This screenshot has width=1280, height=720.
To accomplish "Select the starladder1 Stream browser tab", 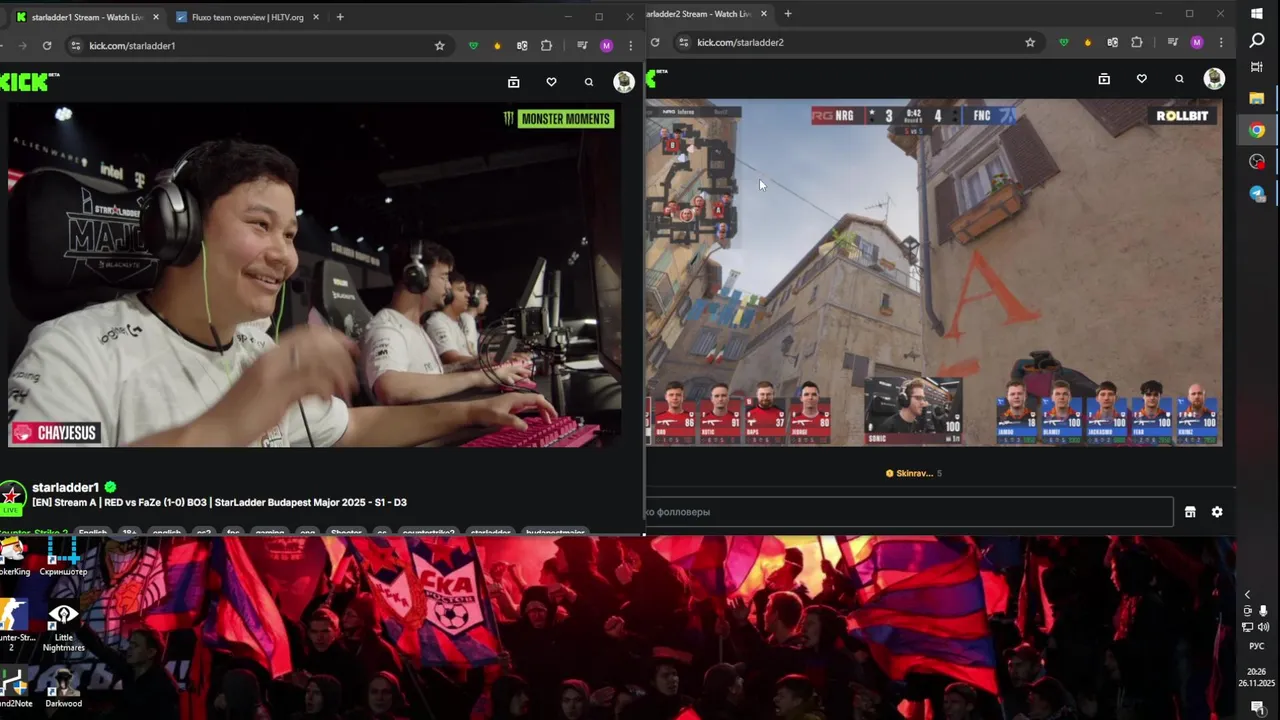I will pyautogui.click(x=88, y=17).
